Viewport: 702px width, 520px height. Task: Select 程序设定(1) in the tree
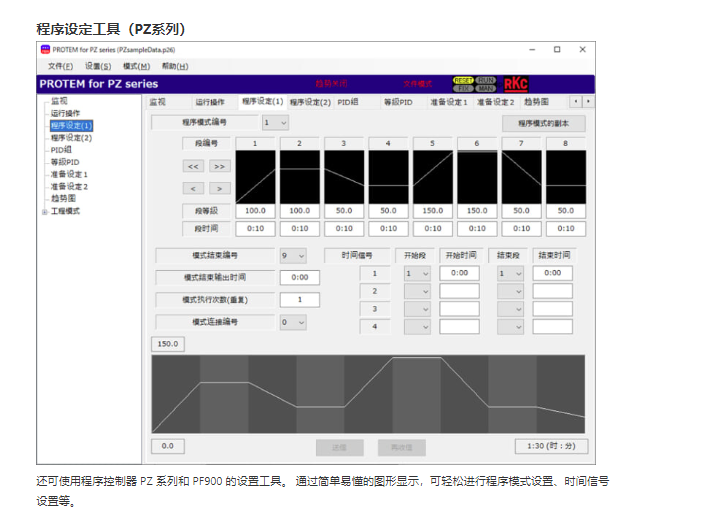[72, 125]
